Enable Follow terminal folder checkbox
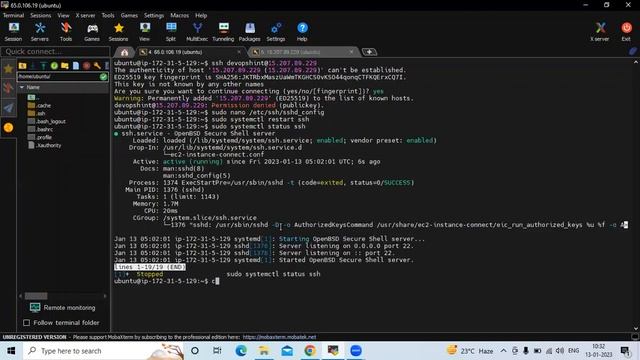640x360 pixels. coord(27,323)
